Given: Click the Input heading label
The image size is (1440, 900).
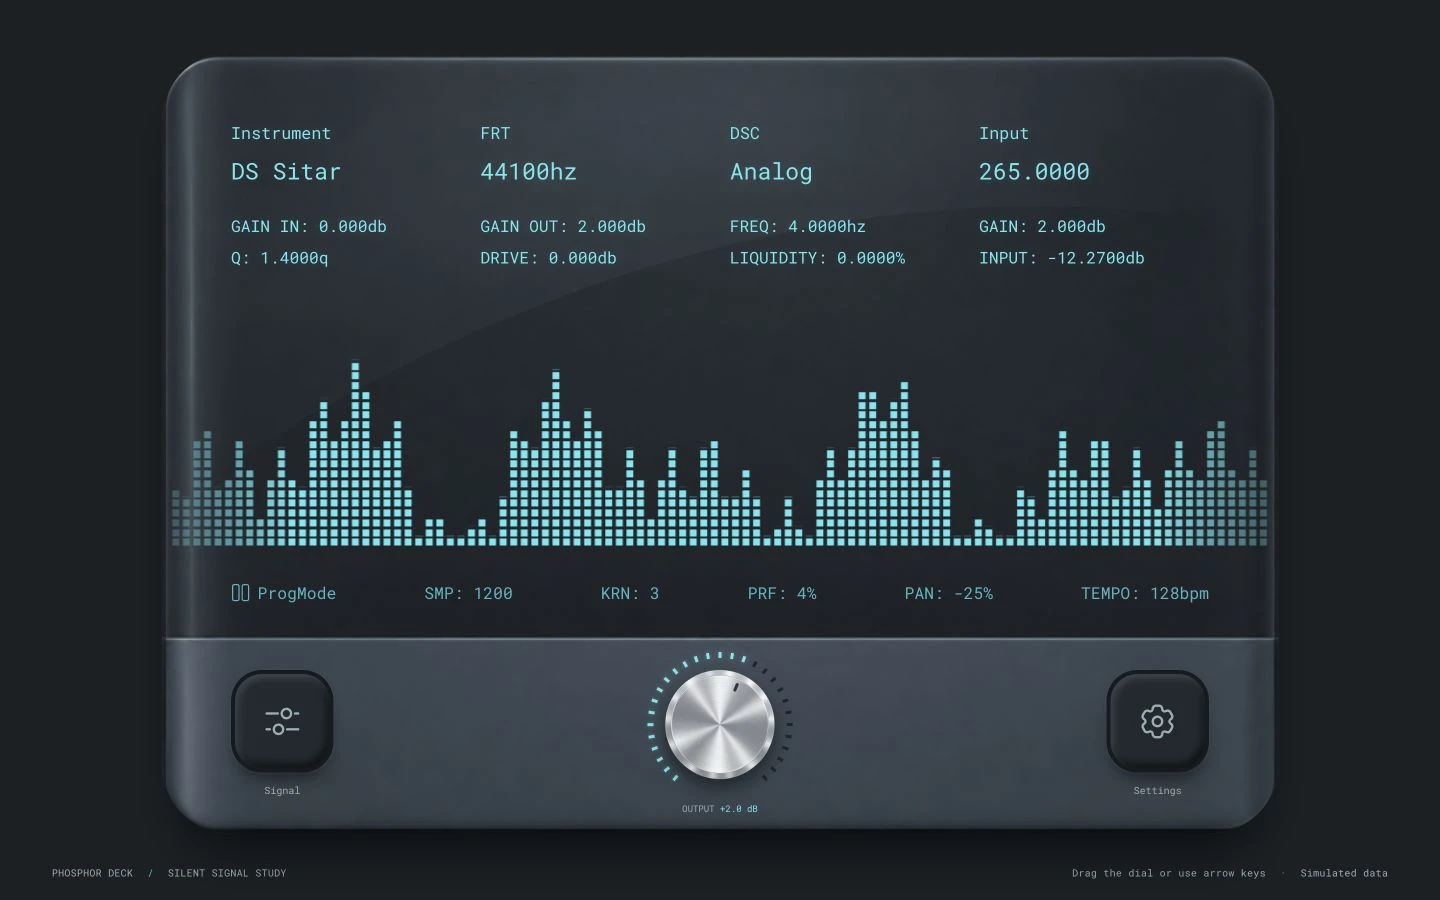Looking at the screenshot, I should coord(1004,134).
